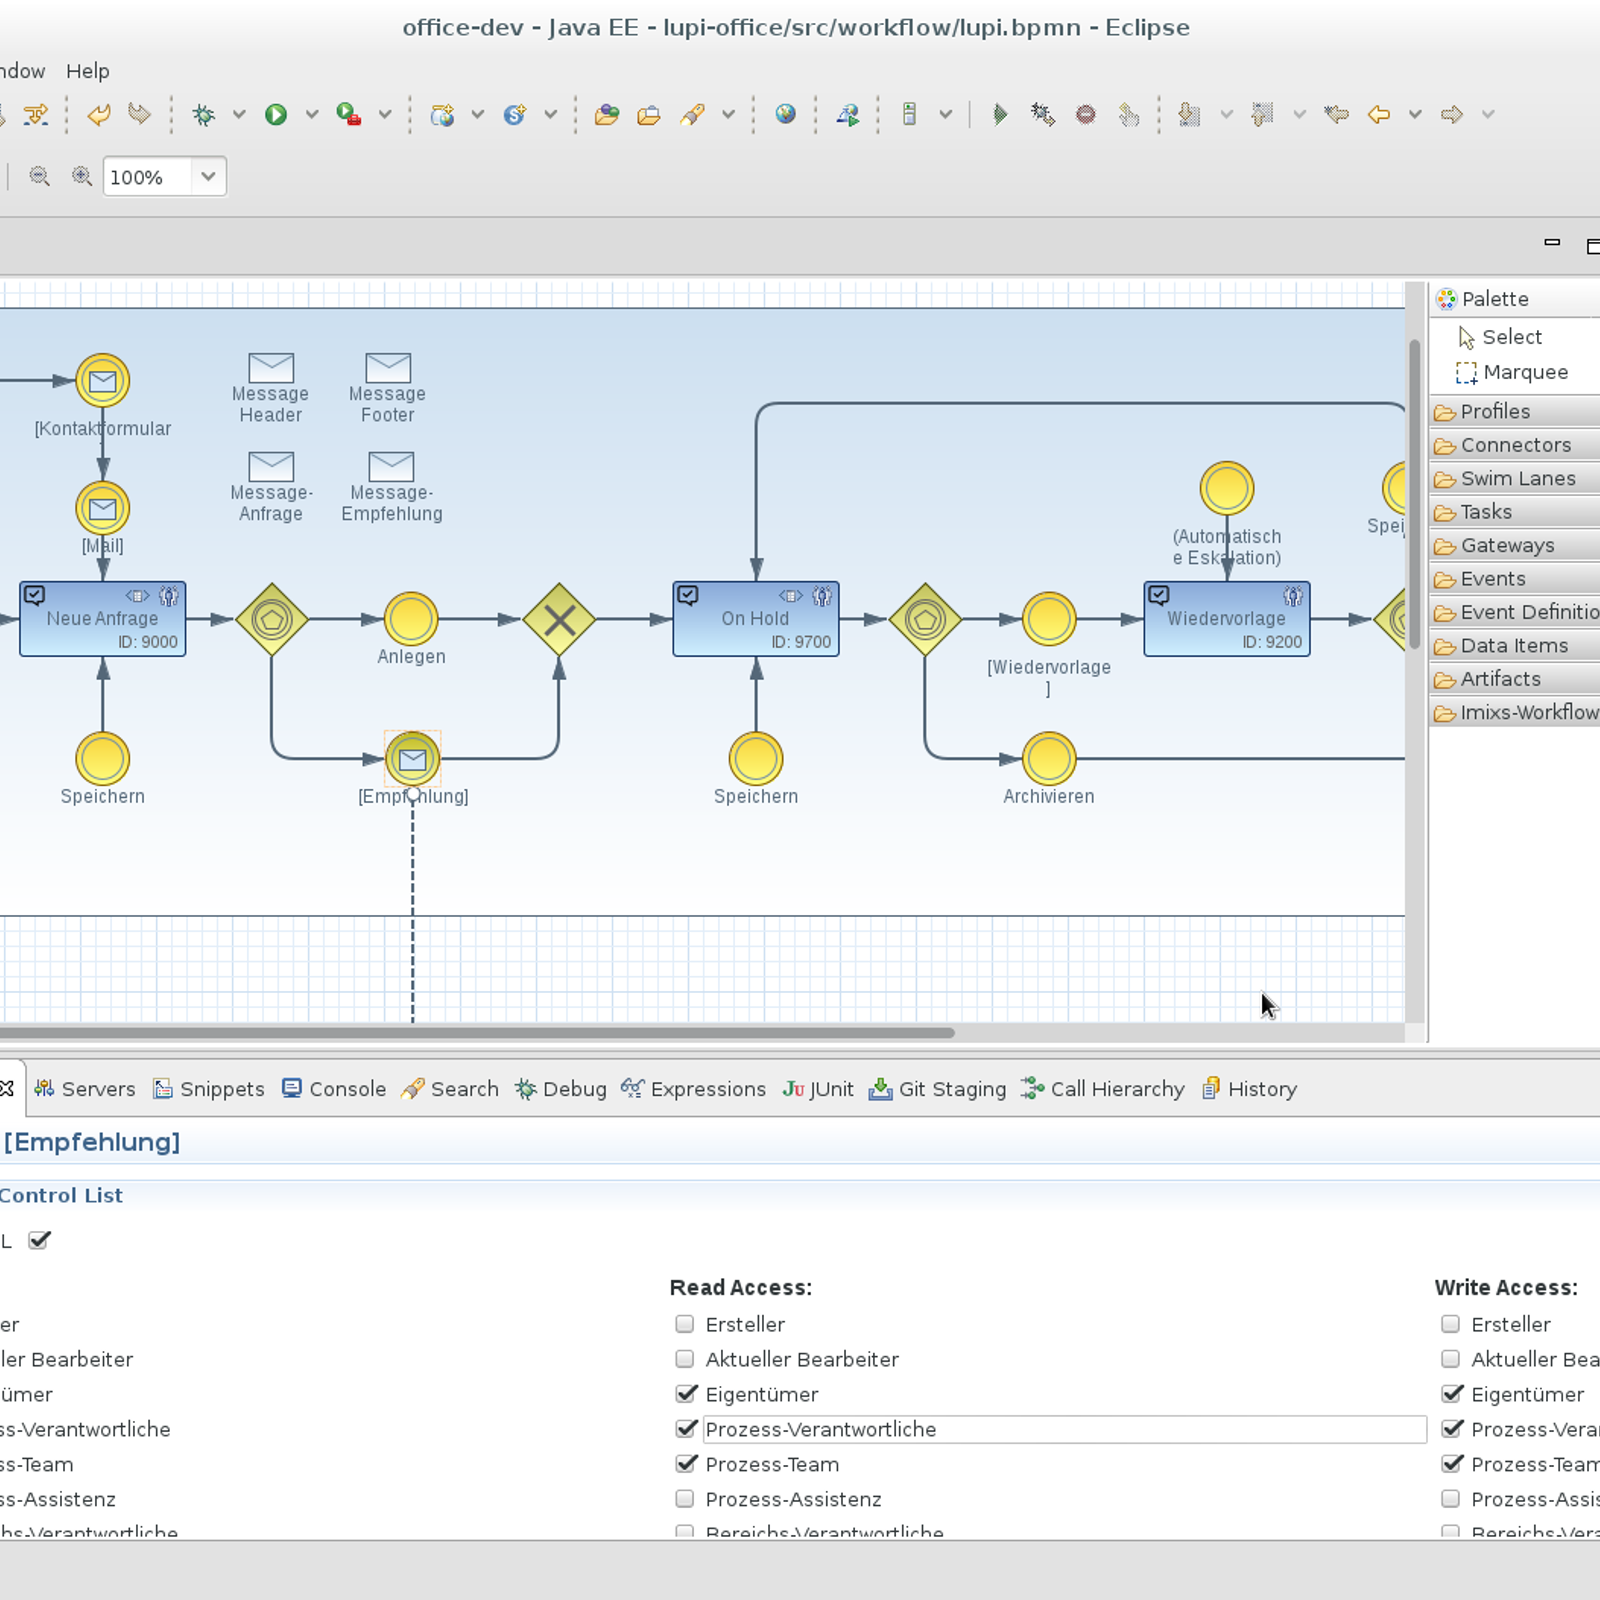Open the Events palette drawer

click(x=1515, y=579)
